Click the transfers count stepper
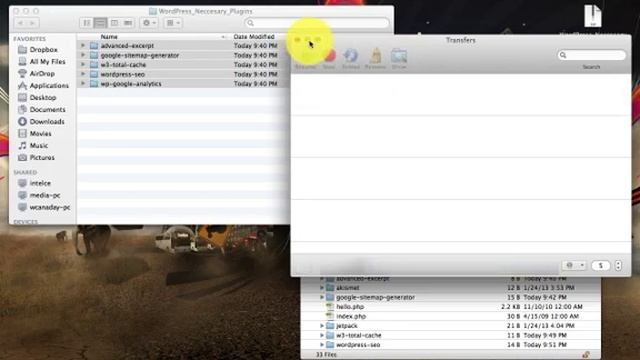 [618, 265]
